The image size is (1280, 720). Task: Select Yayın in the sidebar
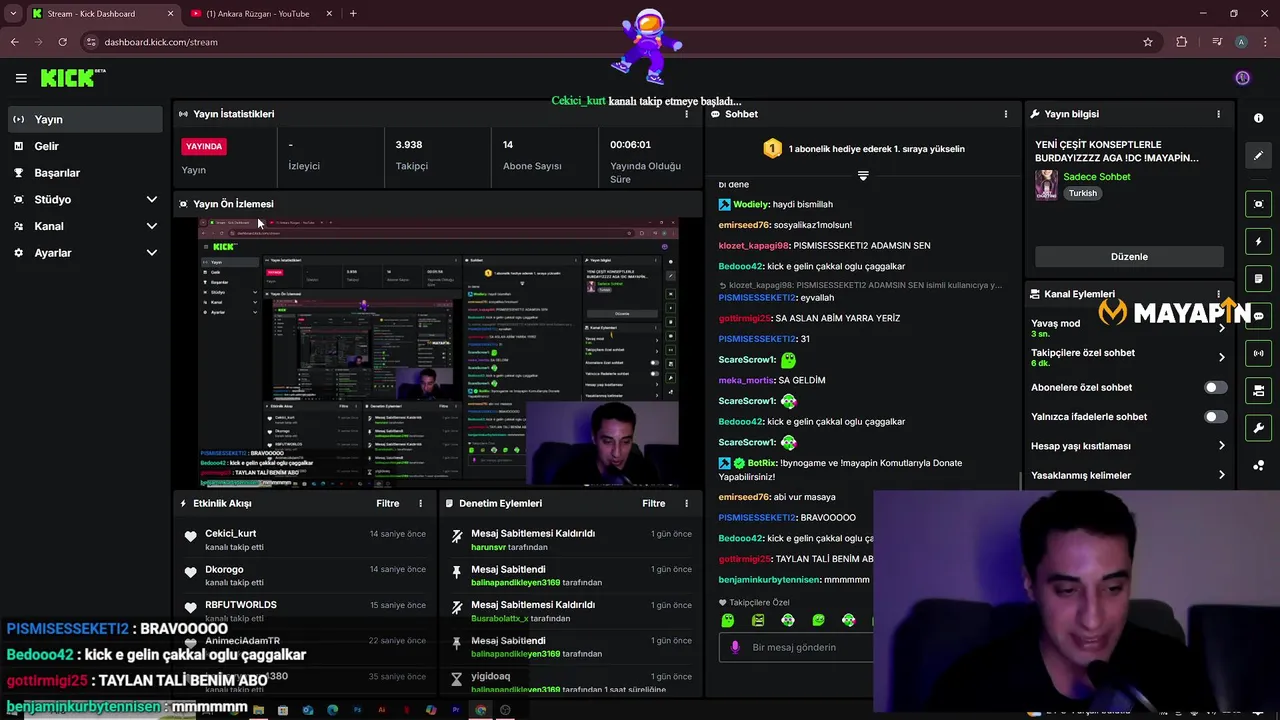pyautogui.click(x=85, y=119)
